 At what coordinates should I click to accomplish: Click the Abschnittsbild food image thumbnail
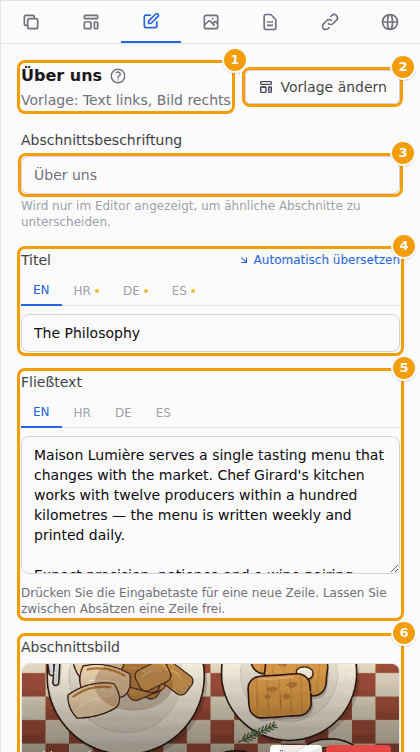point(210,708)
